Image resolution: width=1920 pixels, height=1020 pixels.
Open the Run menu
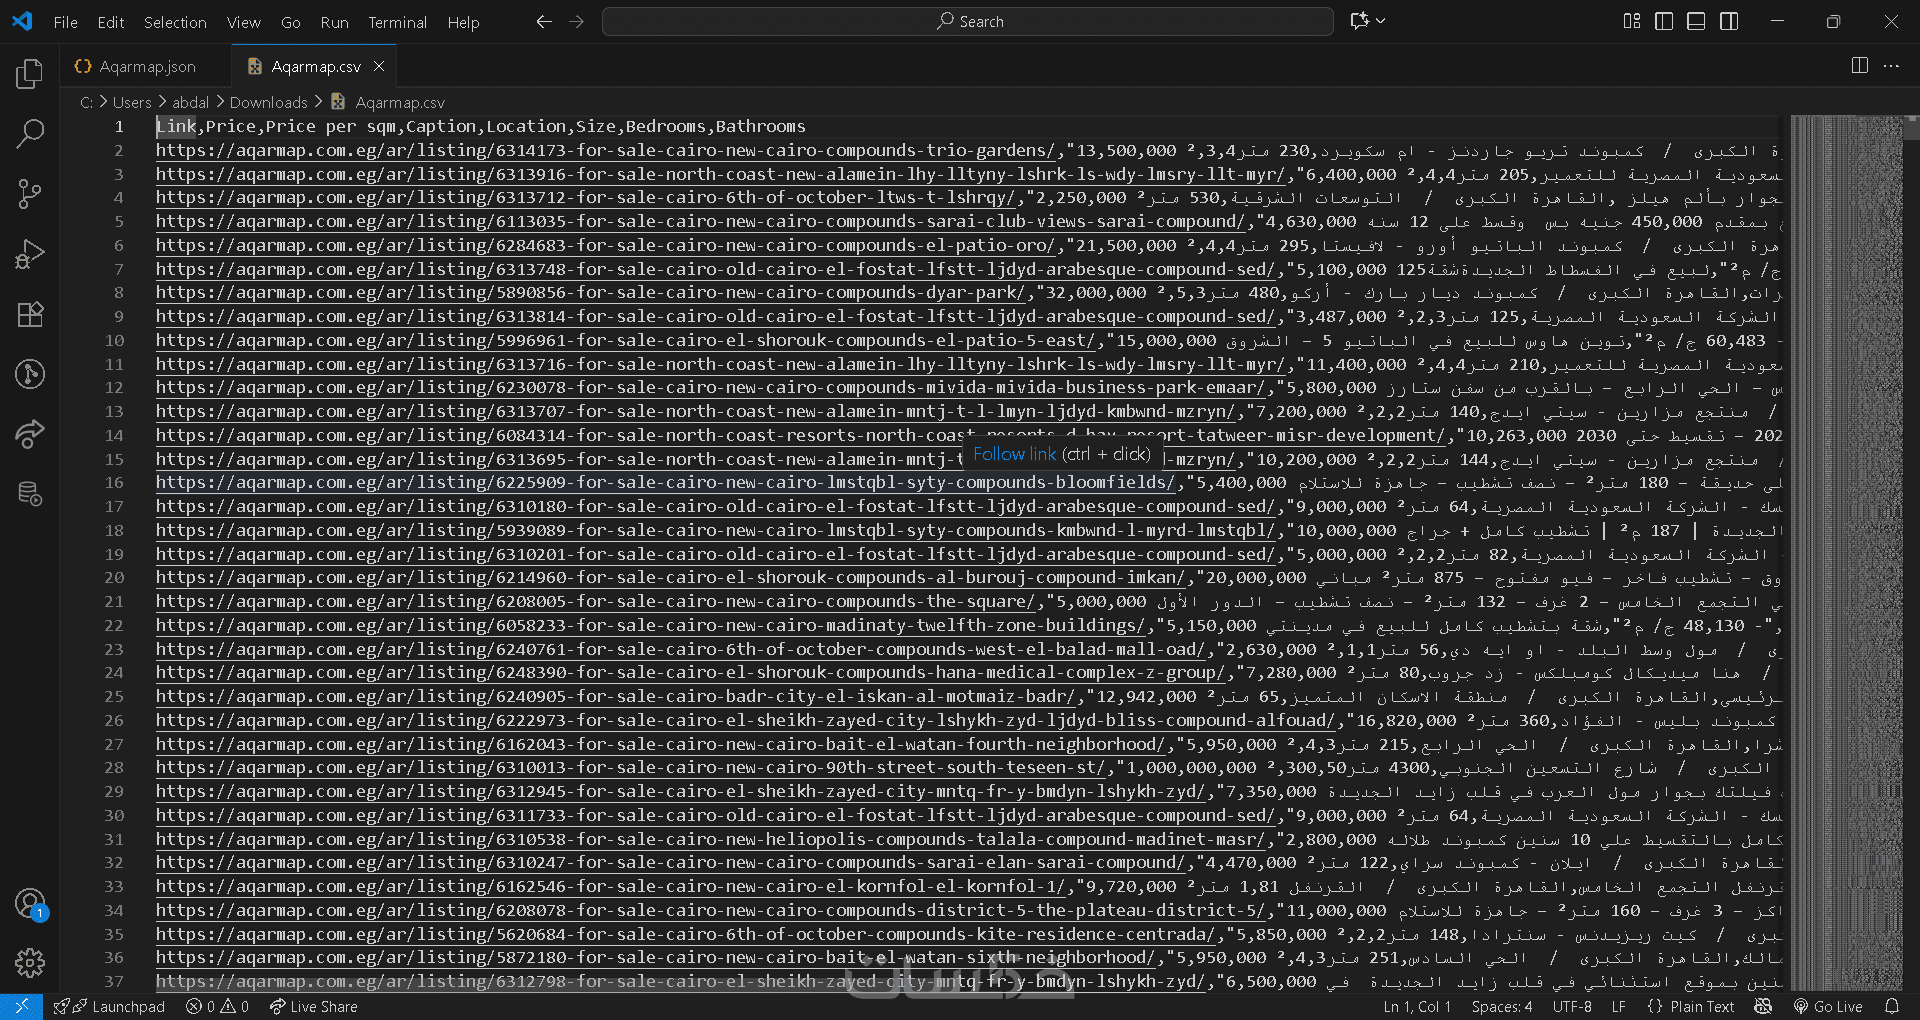(x=335, y=22)
